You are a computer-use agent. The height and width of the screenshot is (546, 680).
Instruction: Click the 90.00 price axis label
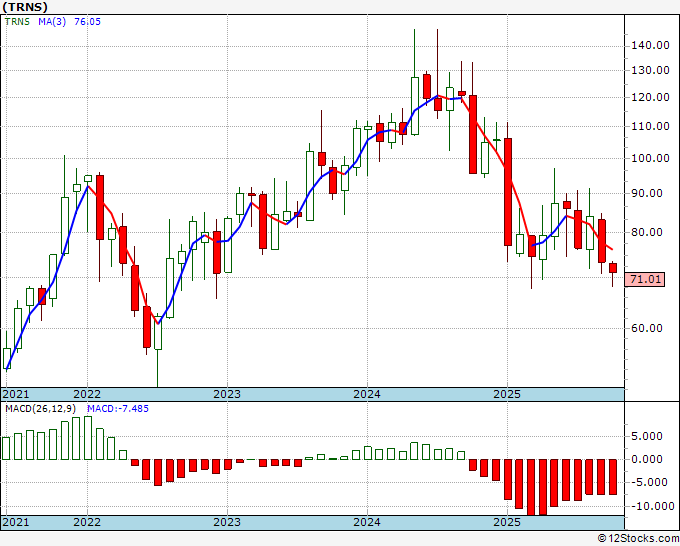coord(647,193)
